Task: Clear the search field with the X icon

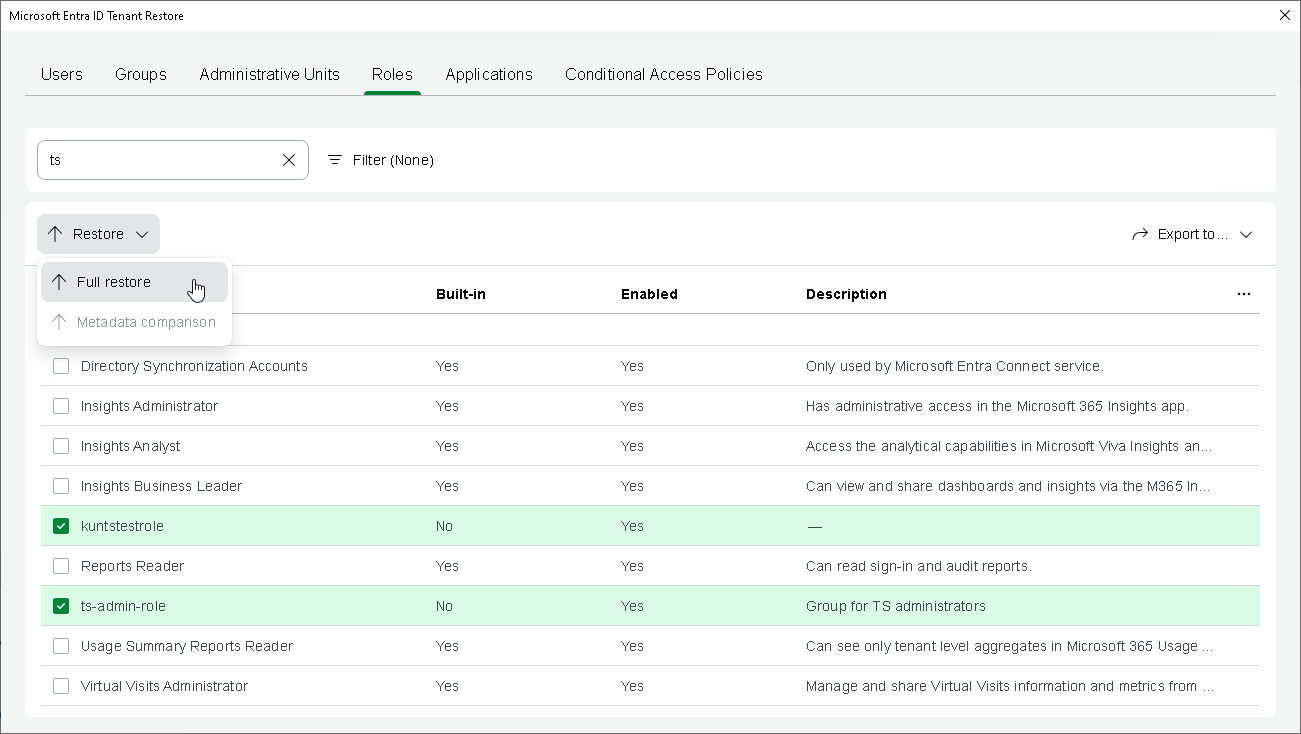Action: click(x=289, y=160)
